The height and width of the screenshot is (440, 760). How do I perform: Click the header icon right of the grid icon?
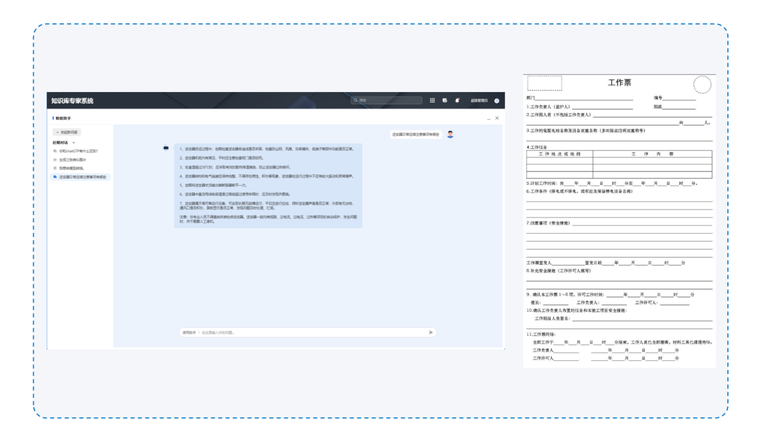tap(445, 100)
